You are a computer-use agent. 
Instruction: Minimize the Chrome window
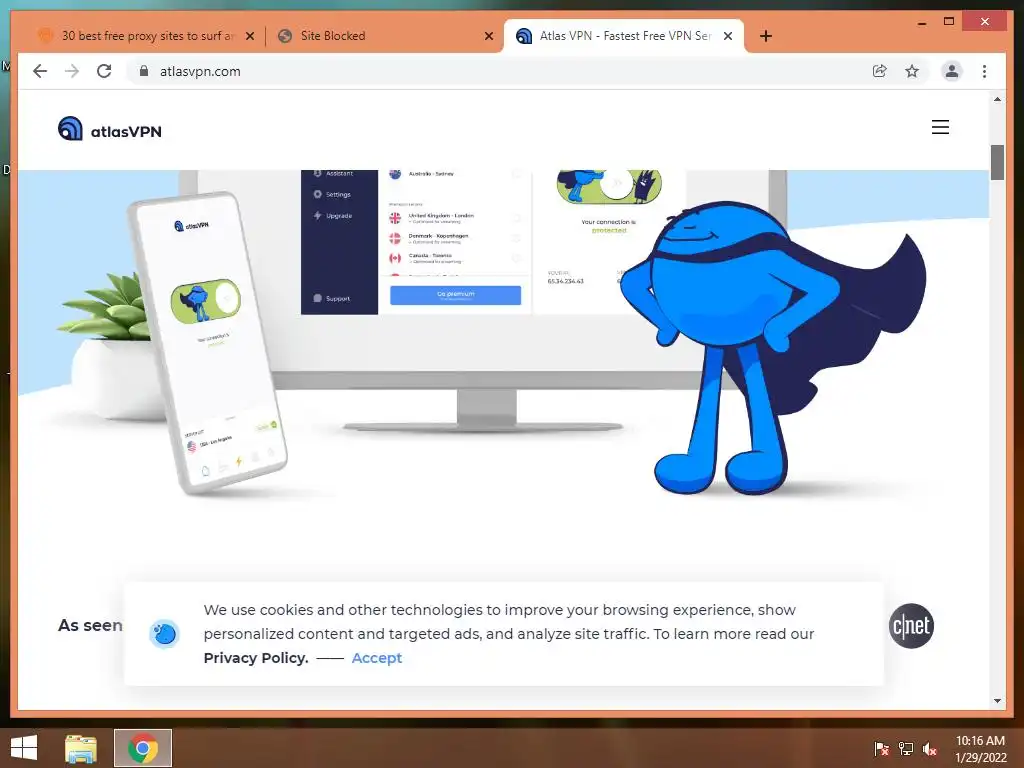tap(921, 22)
